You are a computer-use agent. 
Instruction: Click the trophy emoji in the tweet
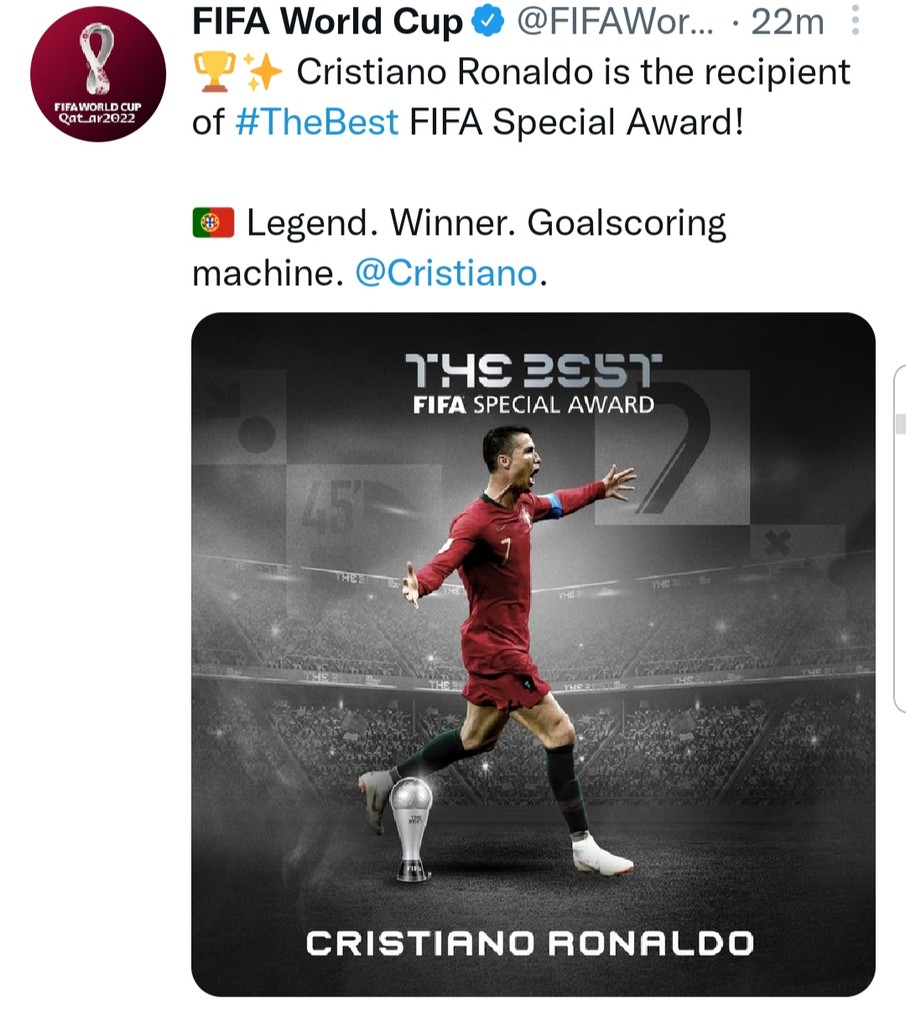click(x=214, y=72)
